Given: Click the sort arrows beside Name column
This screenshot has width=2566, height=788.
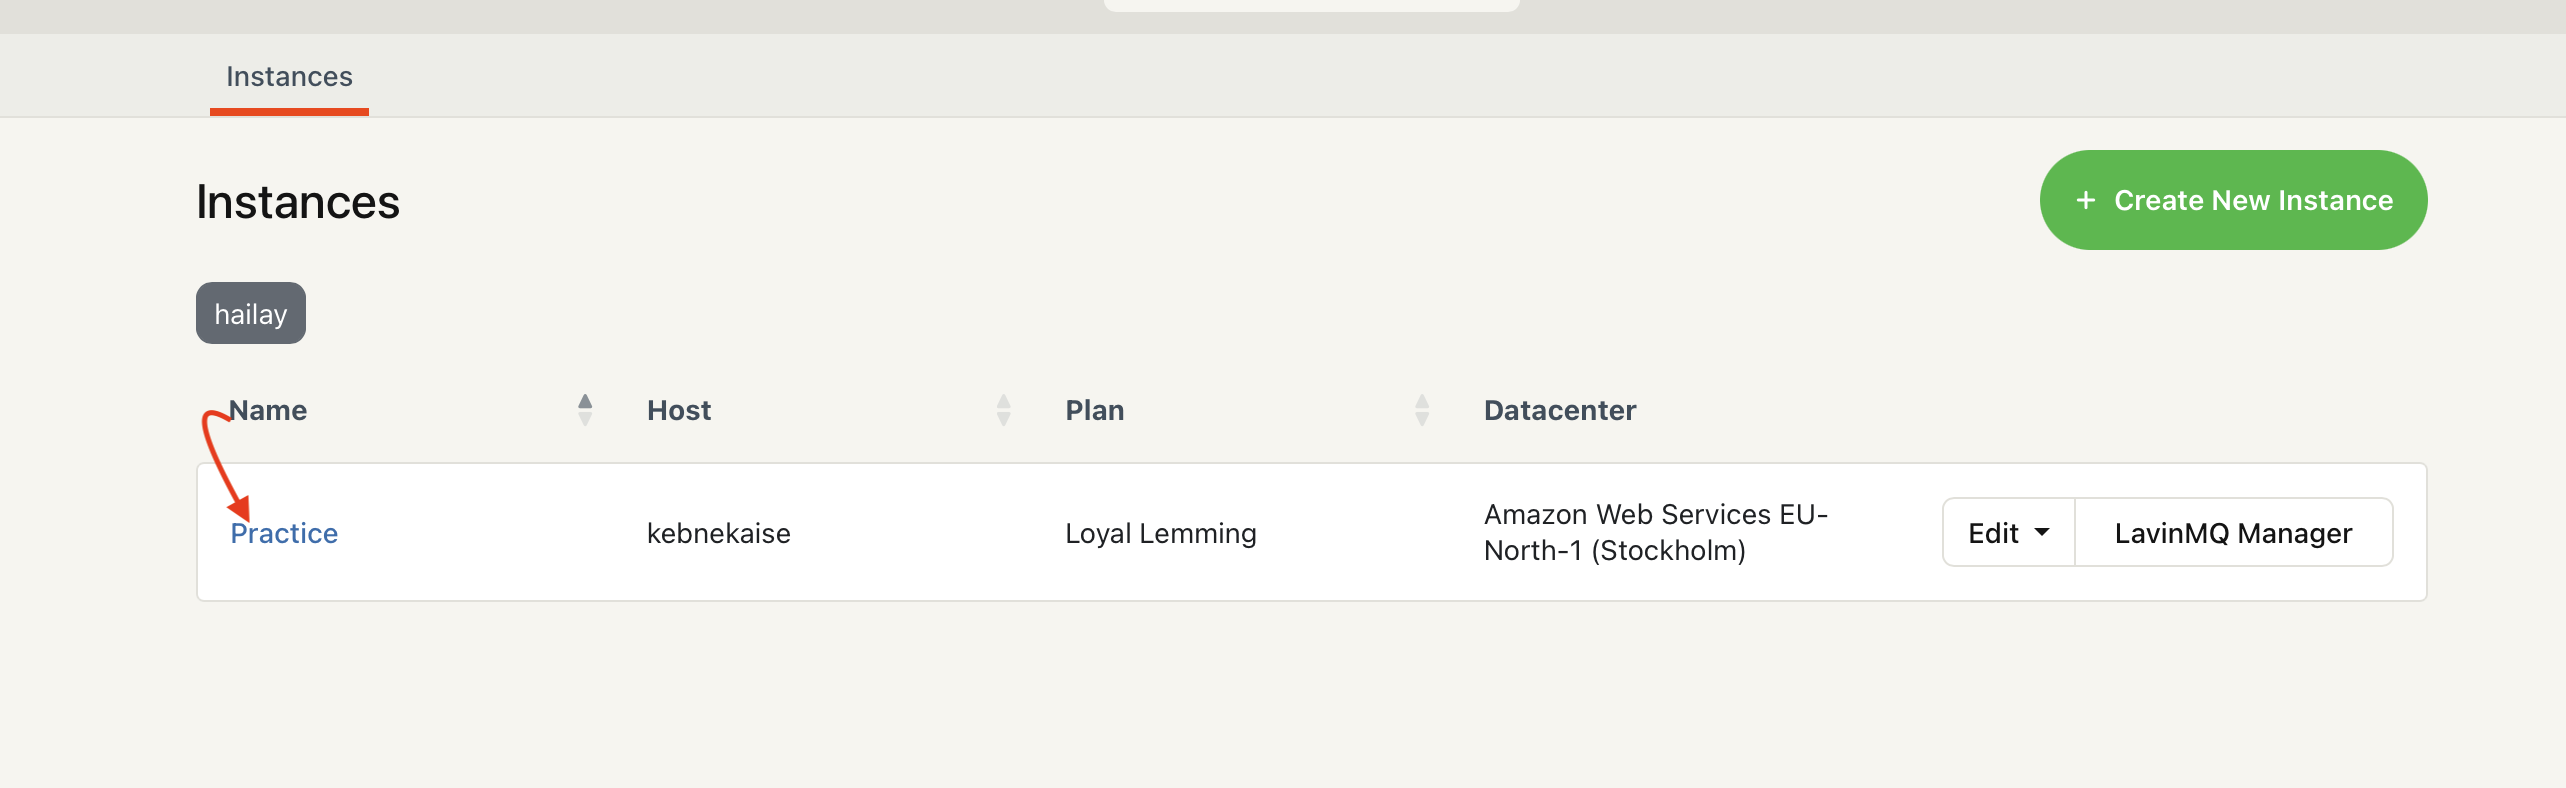Looking at the screenshot, I should click(x=585, y=410).
